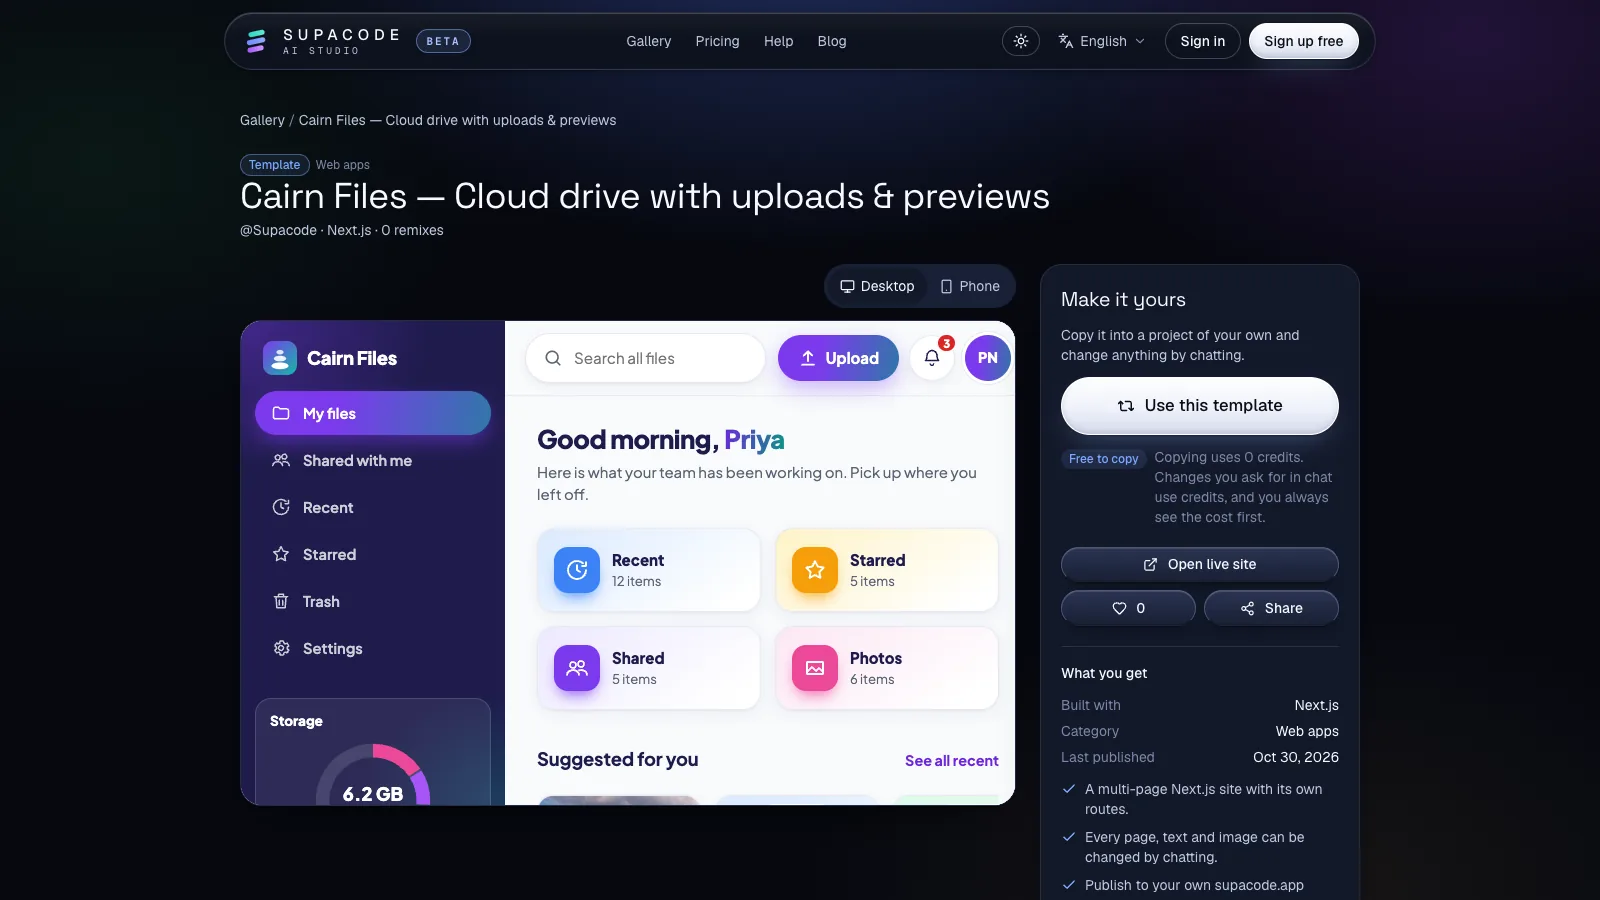Click the BETA badge in header
Viewport: 1600px width, 900px height.
tap(443, 41)
